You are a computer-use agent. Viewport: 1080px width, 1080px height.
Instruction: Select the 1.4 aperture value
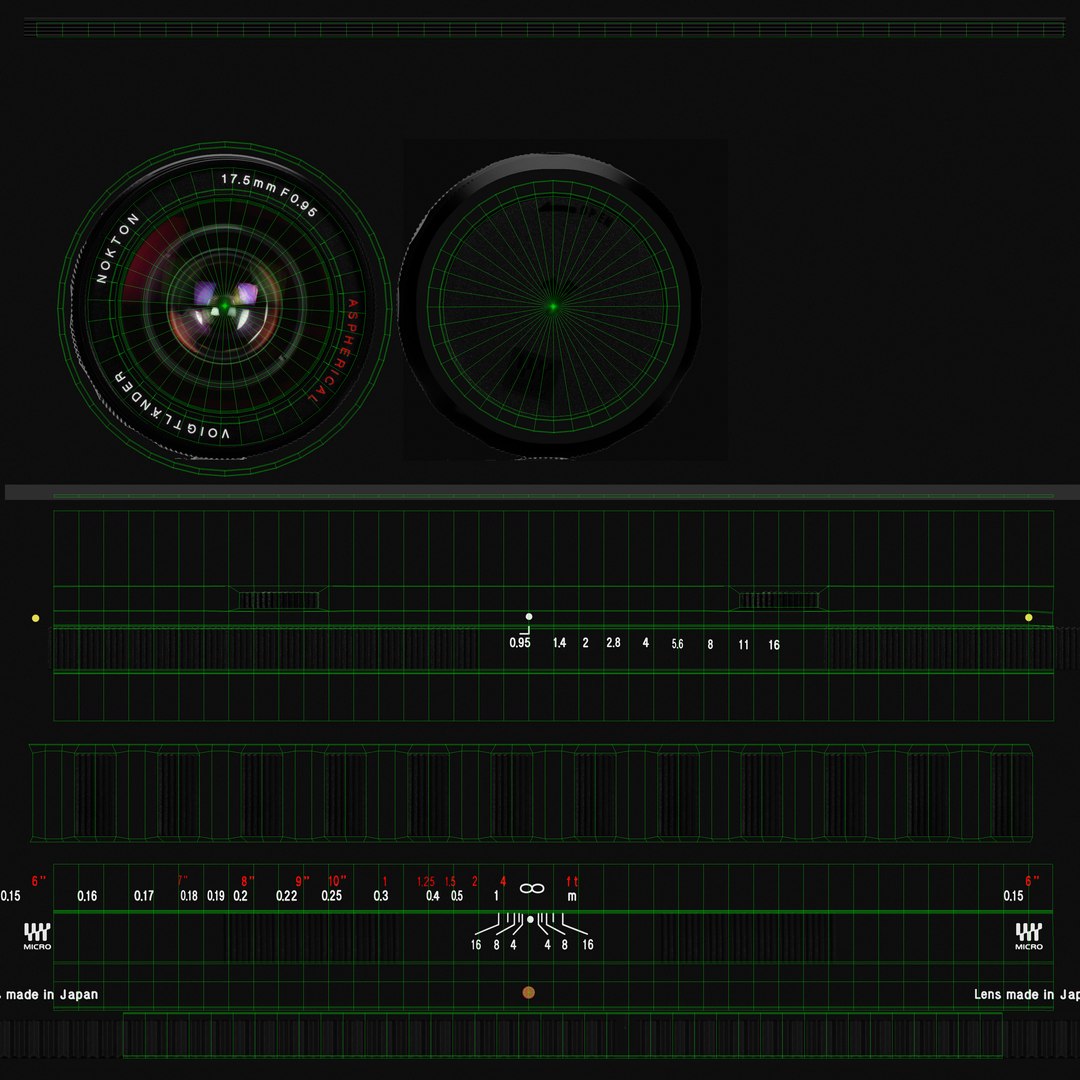click(559, 643)
